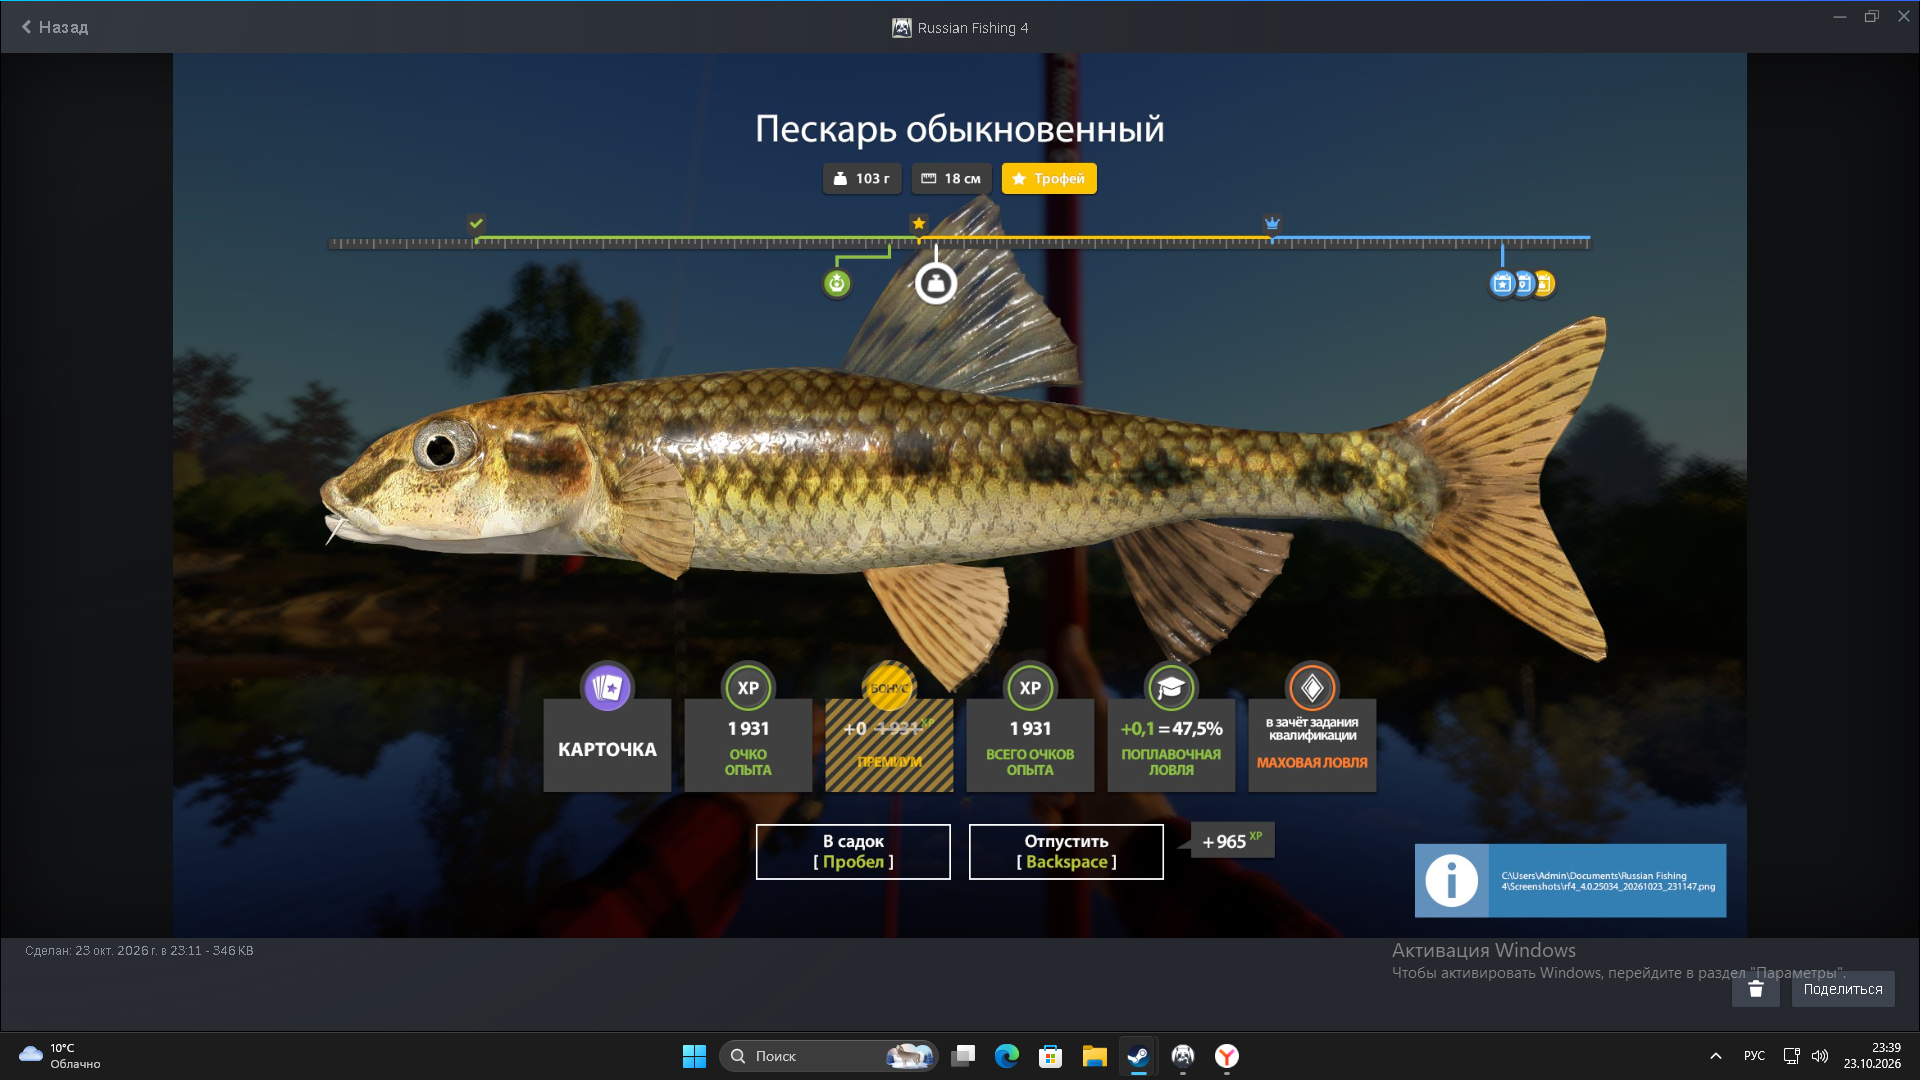1920x1080 pixels.
Task: Click the yellow star trophy marker
Action: [x=919, y=223]
